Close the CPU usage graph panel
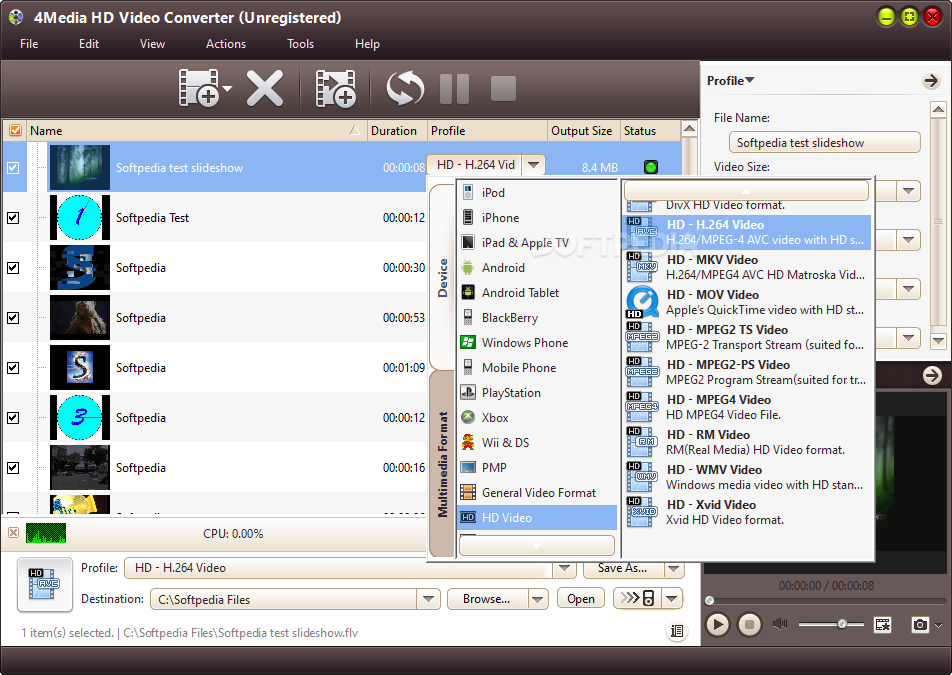Image resolution: width=952 pixels, height=675 pixels. [x=13, y=533]
